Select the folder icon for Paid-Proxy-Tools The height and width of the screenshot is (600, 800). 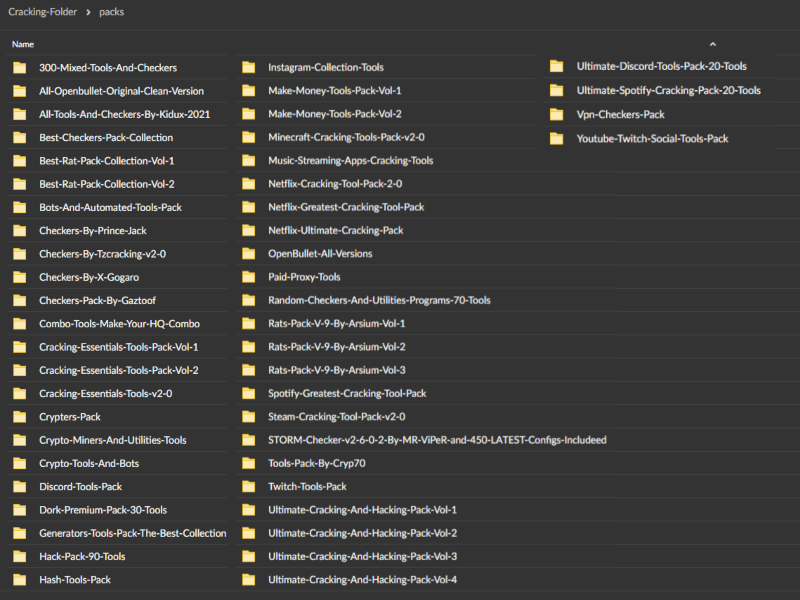(x=249, y=277)
